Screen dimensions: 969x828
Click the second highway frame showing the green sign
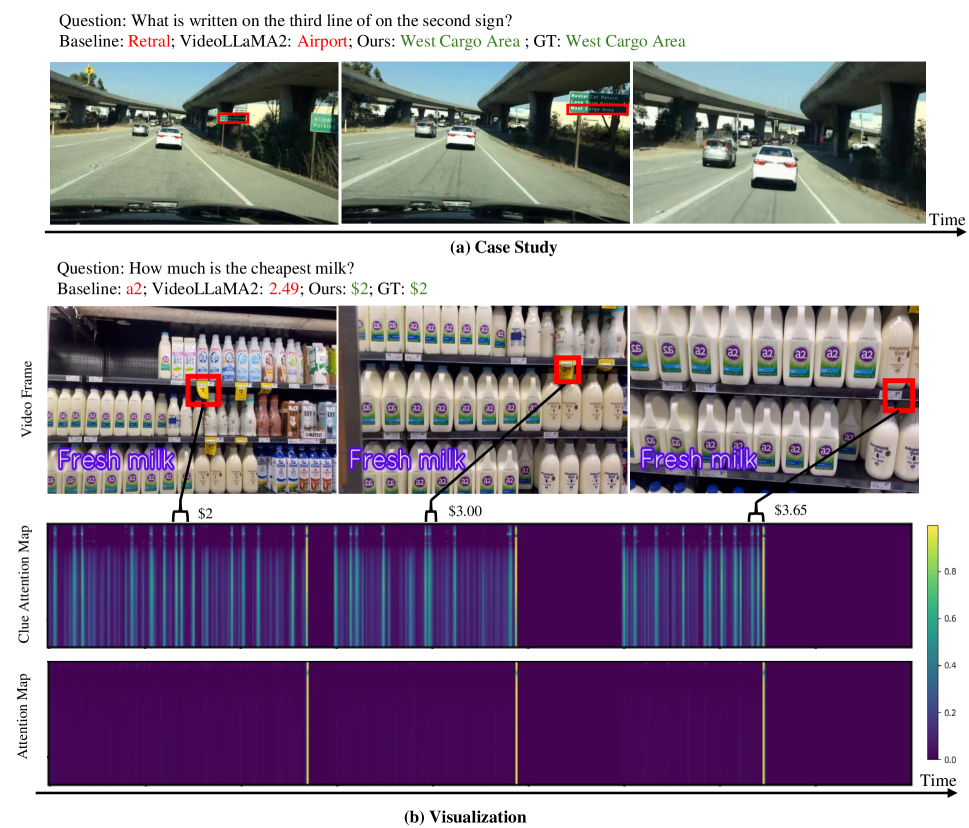[x=486, y=143]
